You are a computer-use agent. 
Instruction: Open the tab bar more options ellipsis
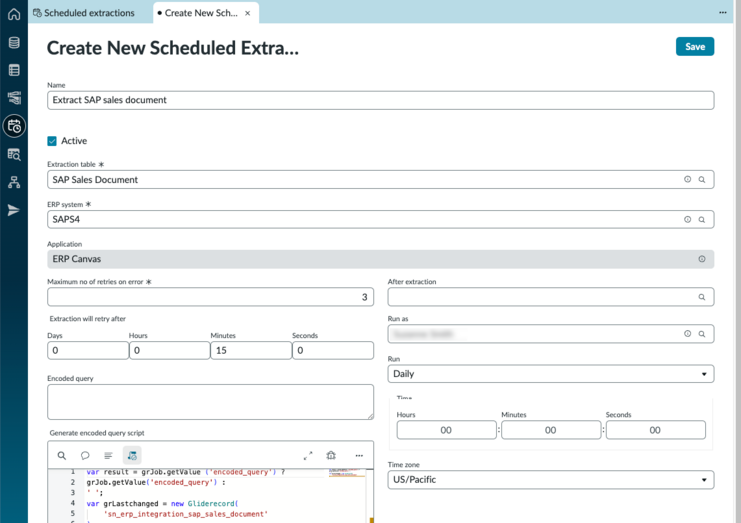723,13
